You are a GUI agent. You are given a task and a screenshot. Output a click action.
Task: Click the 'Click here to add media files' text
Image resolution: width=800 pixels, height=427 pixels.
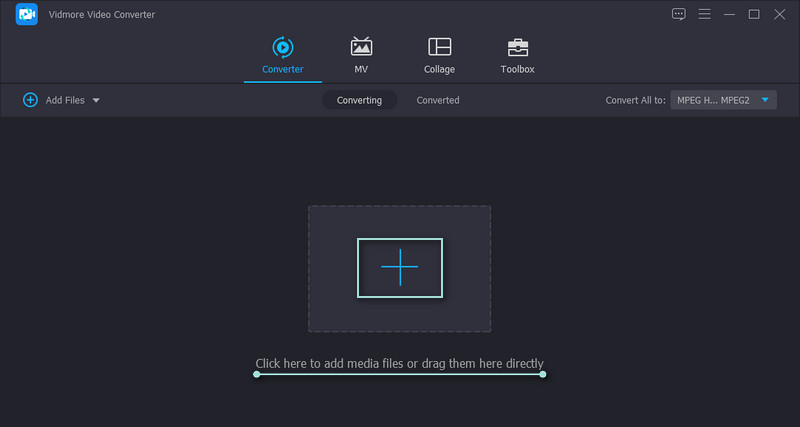[x=399, y=363]
